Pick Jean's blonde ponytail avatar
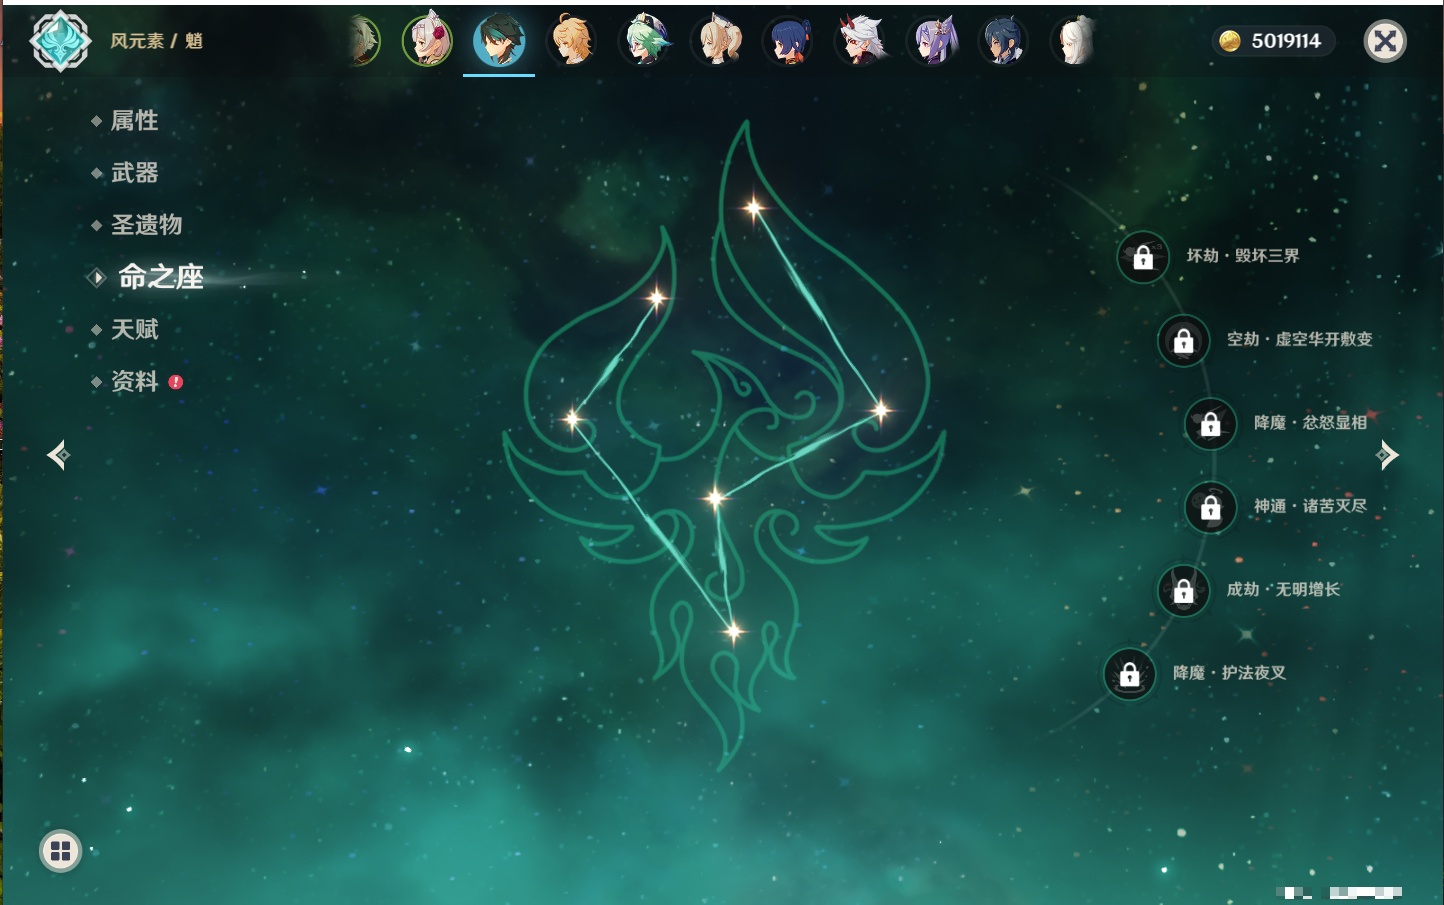The width and height of the screenshot is (1444, 905). (x=717, y=41)
